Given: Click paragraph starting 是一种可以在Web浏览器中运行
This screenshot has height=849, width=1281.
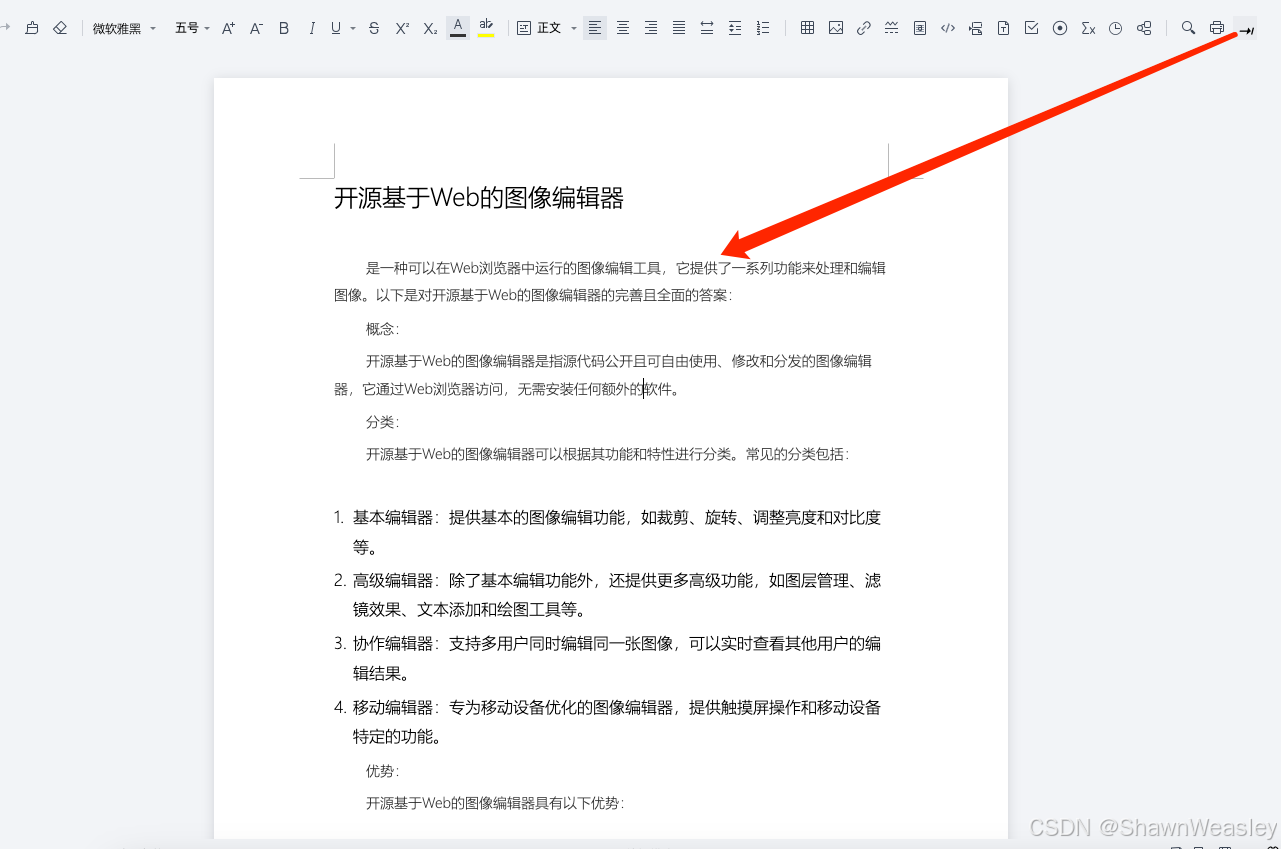Looking at the screenshot, I should (610, 282).
